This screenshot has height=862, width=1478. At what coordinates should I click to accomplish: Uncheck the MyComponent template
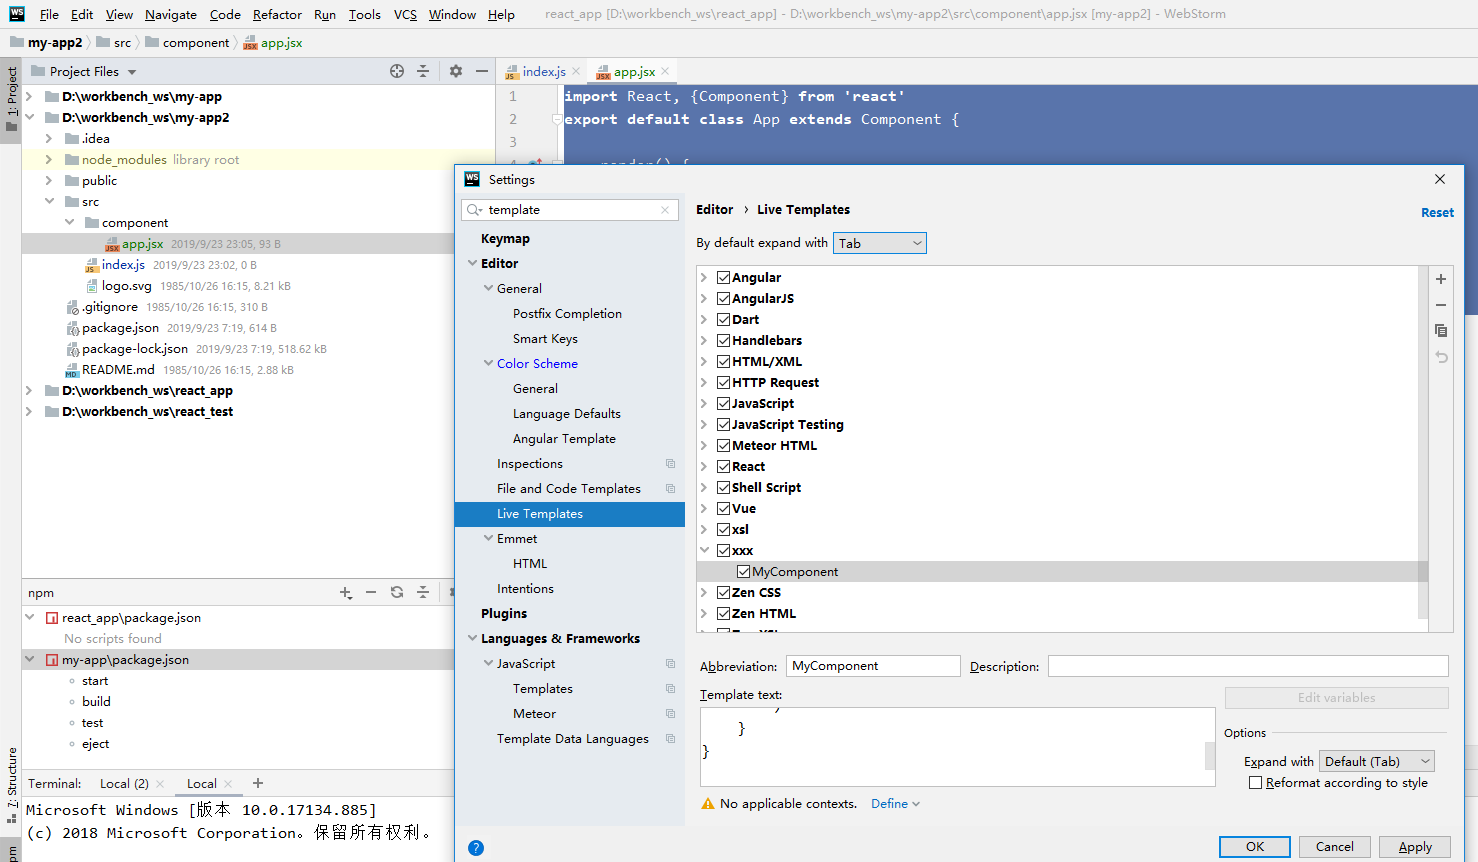click(743, 572)
